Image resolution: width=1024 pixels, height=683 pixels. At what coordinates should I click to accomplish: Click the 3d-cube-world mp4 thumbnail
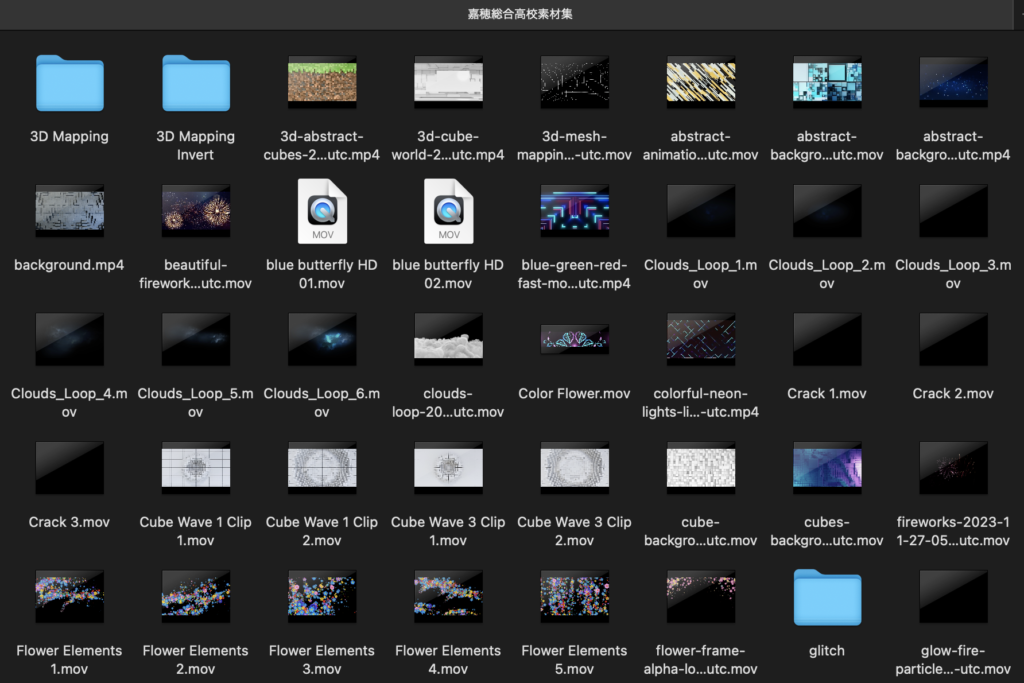click(448, 81)
